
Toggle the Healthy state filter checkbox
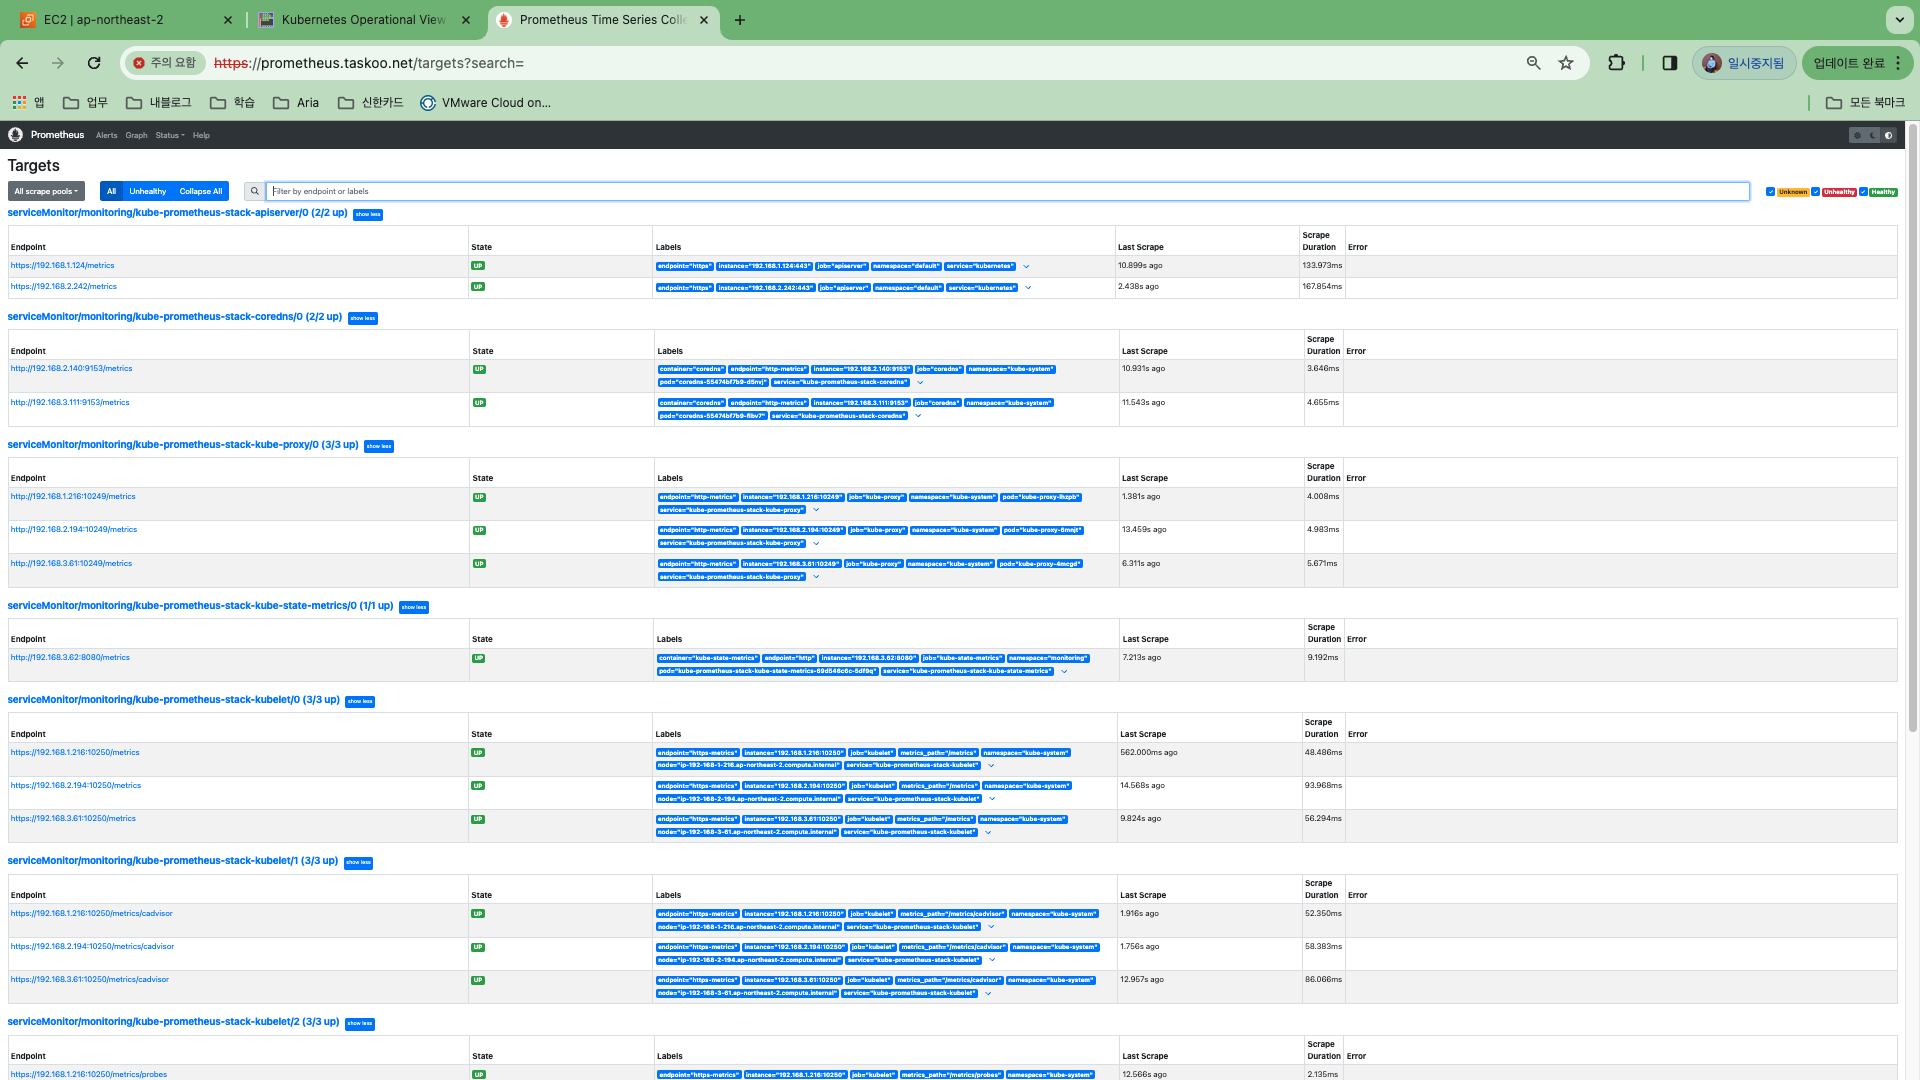click(x=1863, y=192)
